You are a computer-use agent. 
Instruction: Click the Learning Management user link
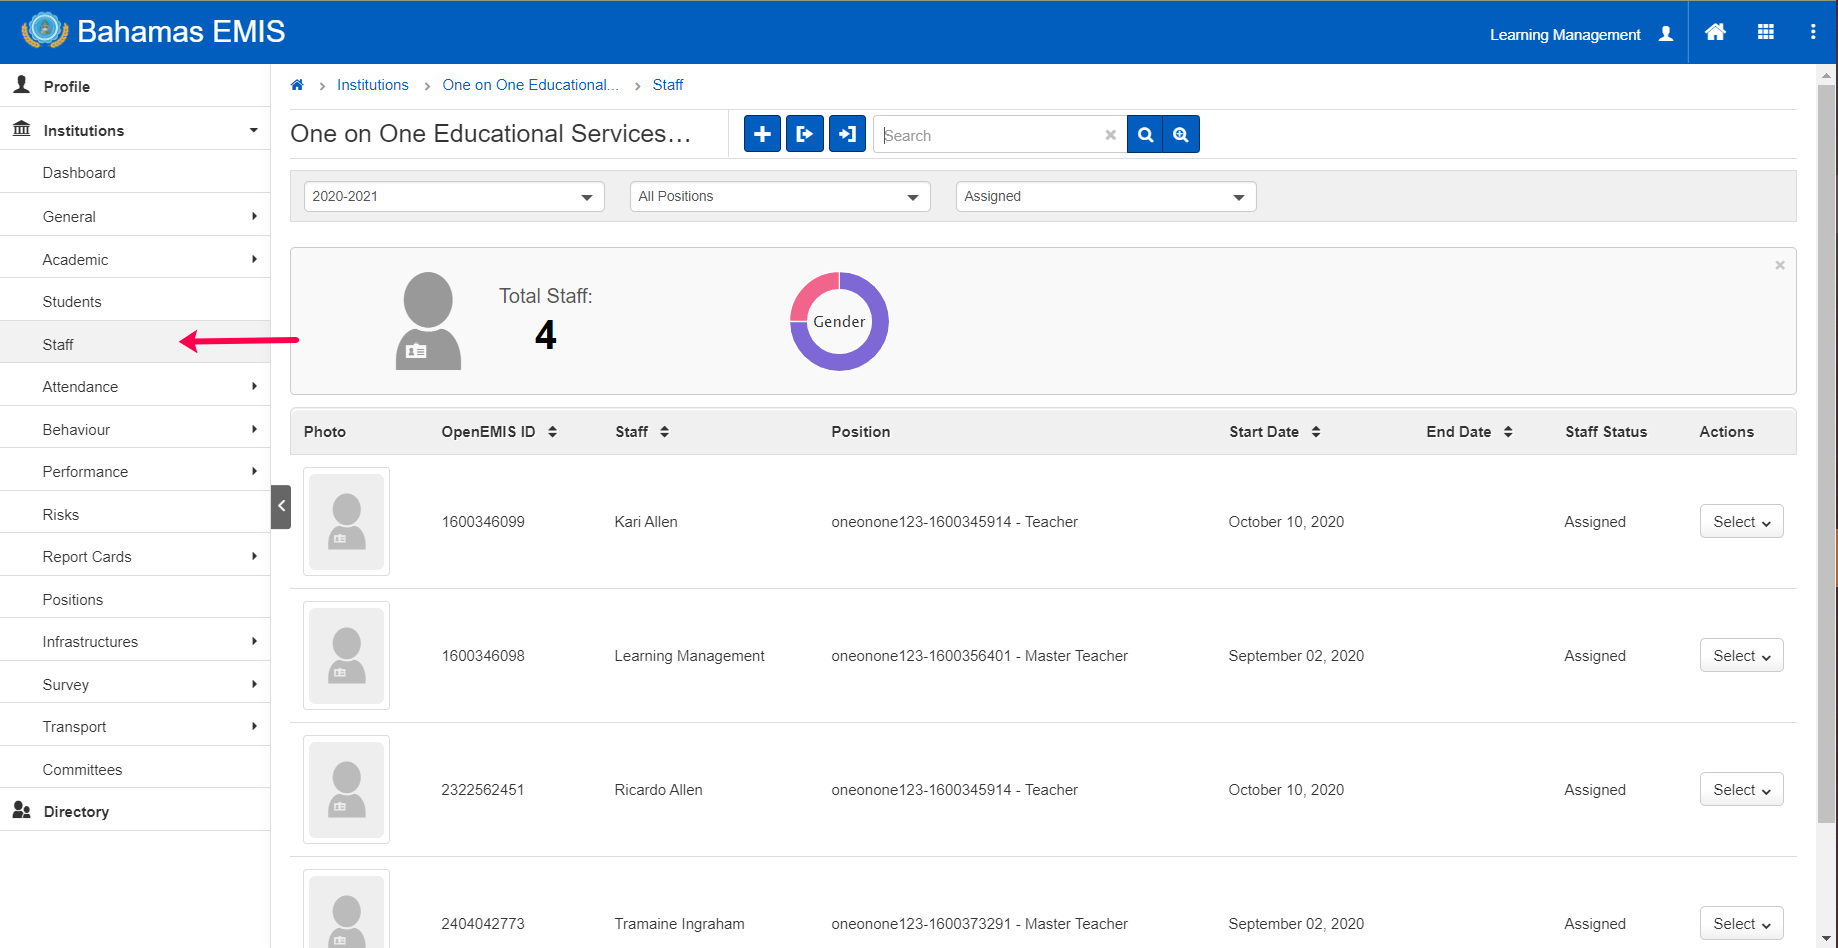click(1565, 35)
